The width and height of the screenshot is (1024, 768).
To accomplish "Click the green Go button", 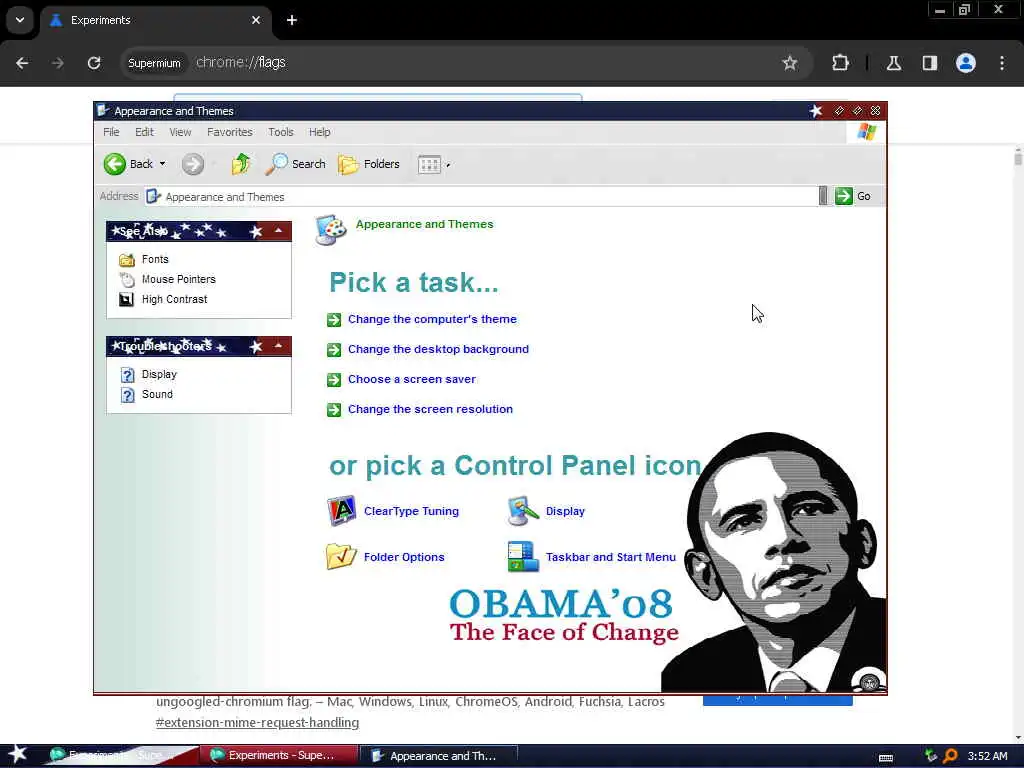I will click(853, 196).
